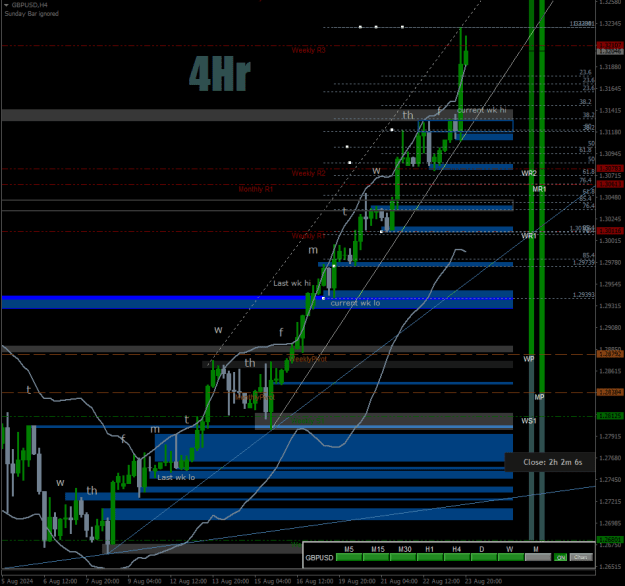Click the 12 Aug 12:00 time label
Viewport: 625px width, 586px height.
[x=189, y=581]
